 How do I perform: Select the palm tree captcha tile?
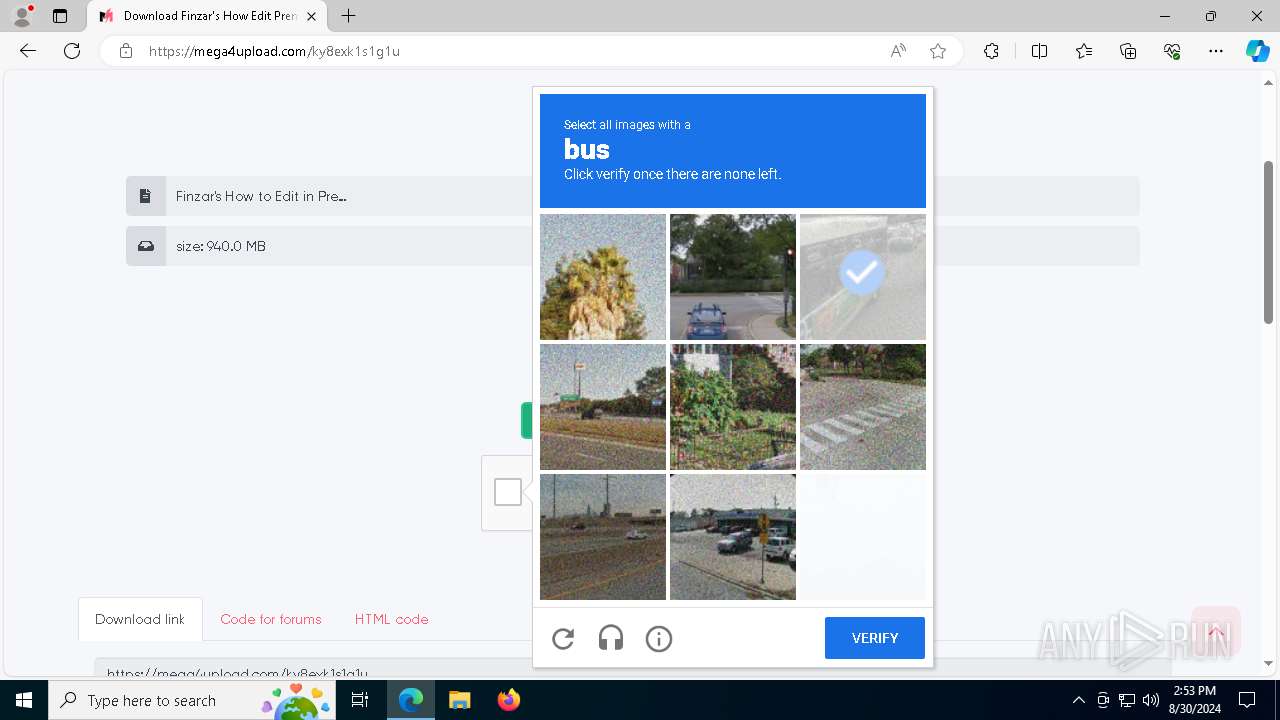[603, 277]
